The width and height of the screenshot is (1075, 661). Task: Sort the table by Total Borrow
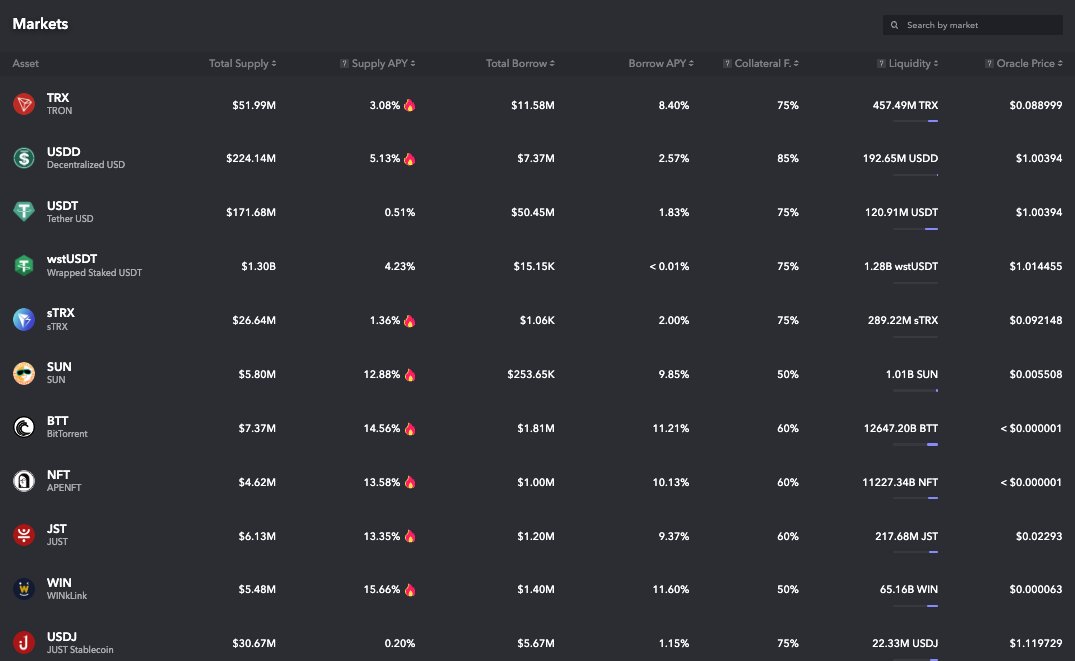tap(520, 63)
